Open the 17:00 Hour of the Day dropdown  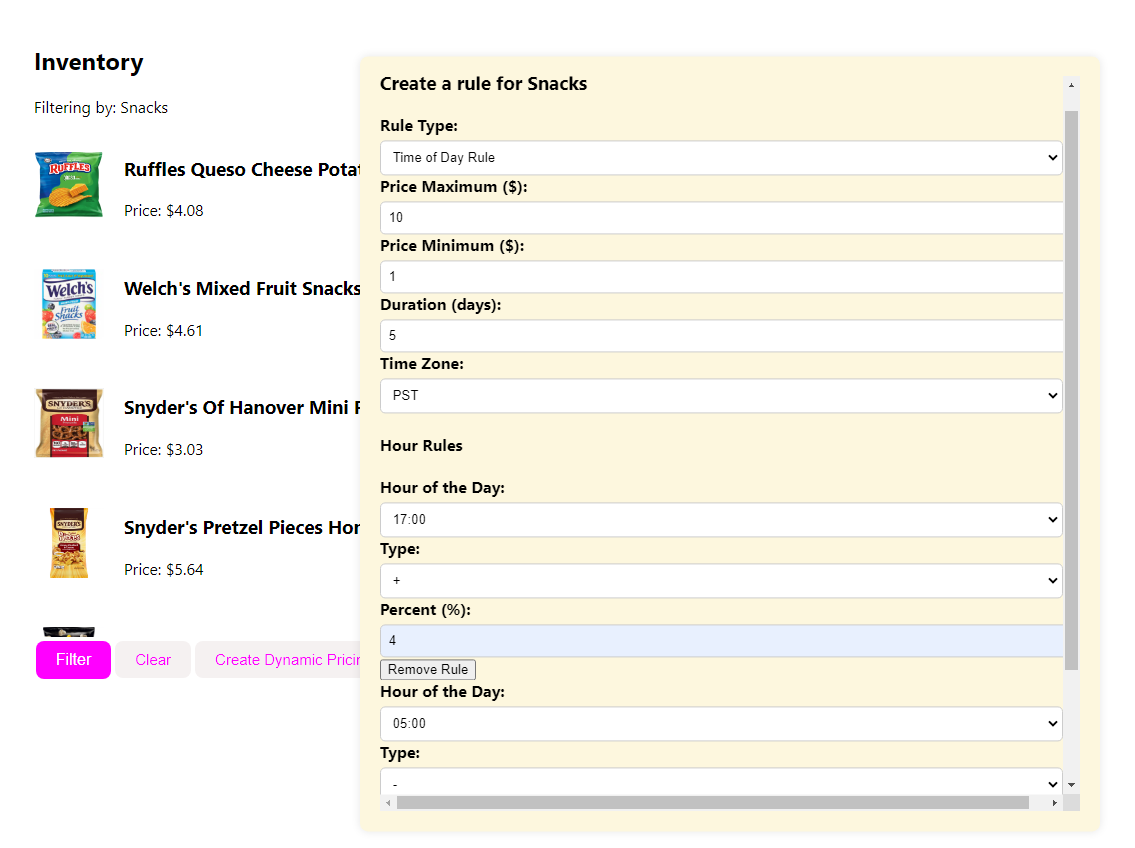point(721,520)
